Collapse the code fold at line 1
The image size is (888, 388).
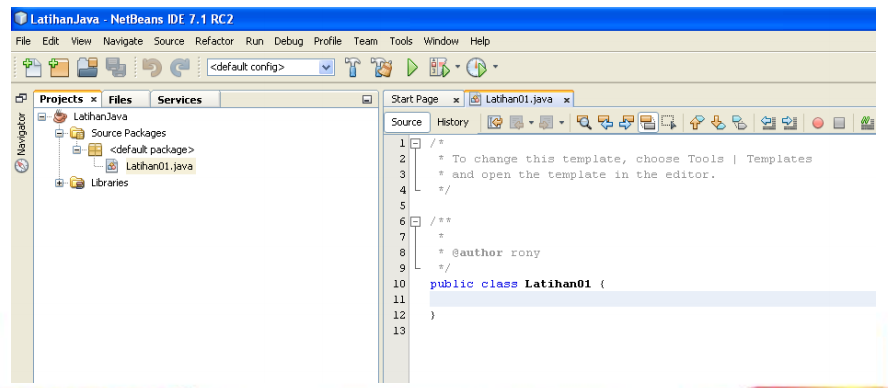[416, 143]
